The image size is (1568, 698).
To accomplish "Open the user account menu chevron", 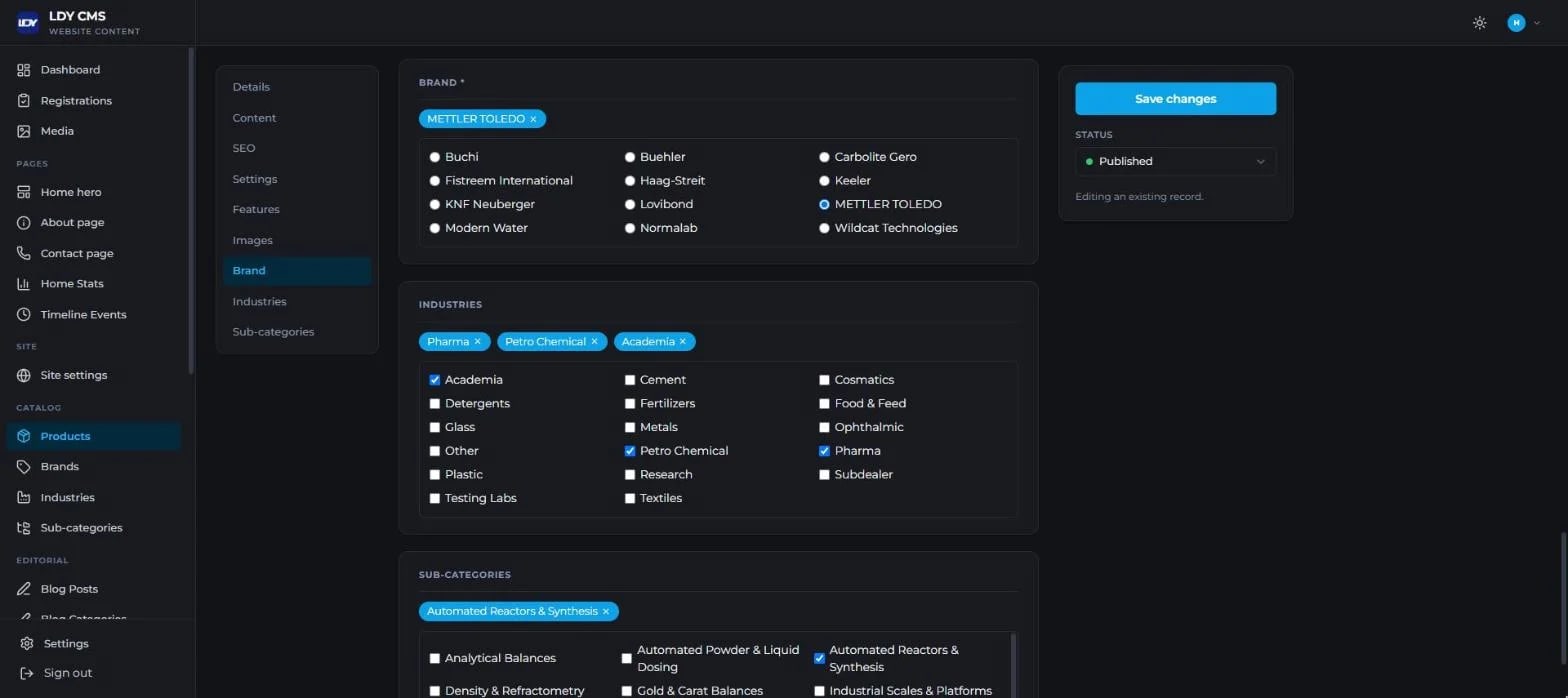I will (x=1537, y=23).
